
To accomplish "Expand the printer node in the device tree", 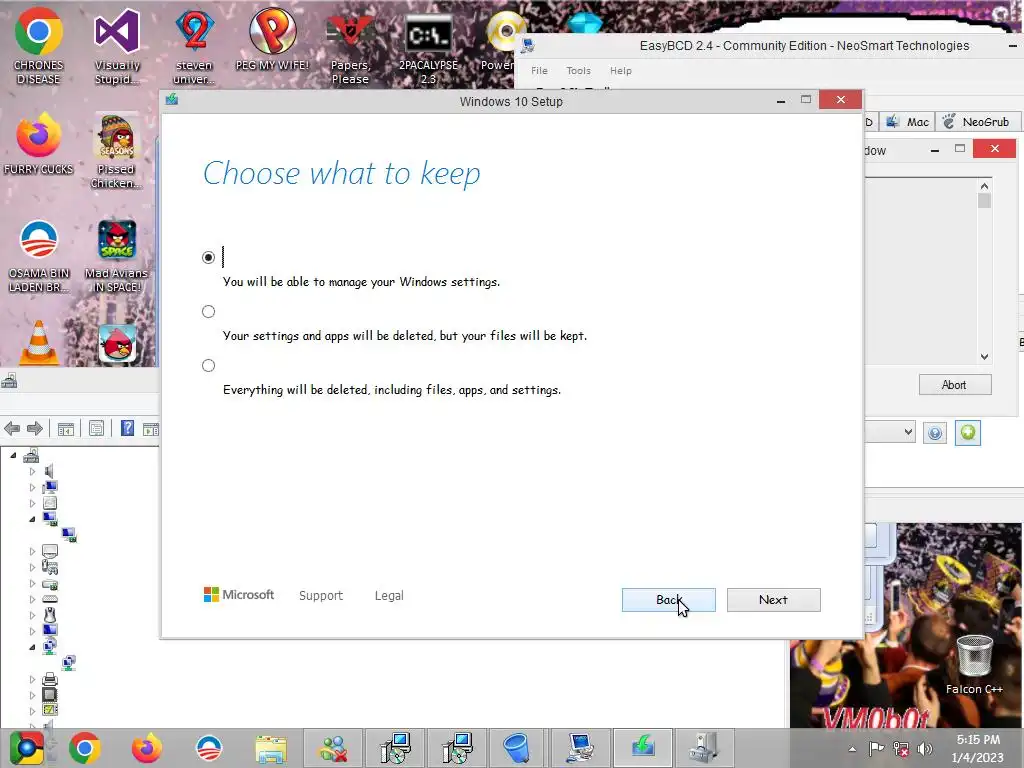I will point(33,679).
